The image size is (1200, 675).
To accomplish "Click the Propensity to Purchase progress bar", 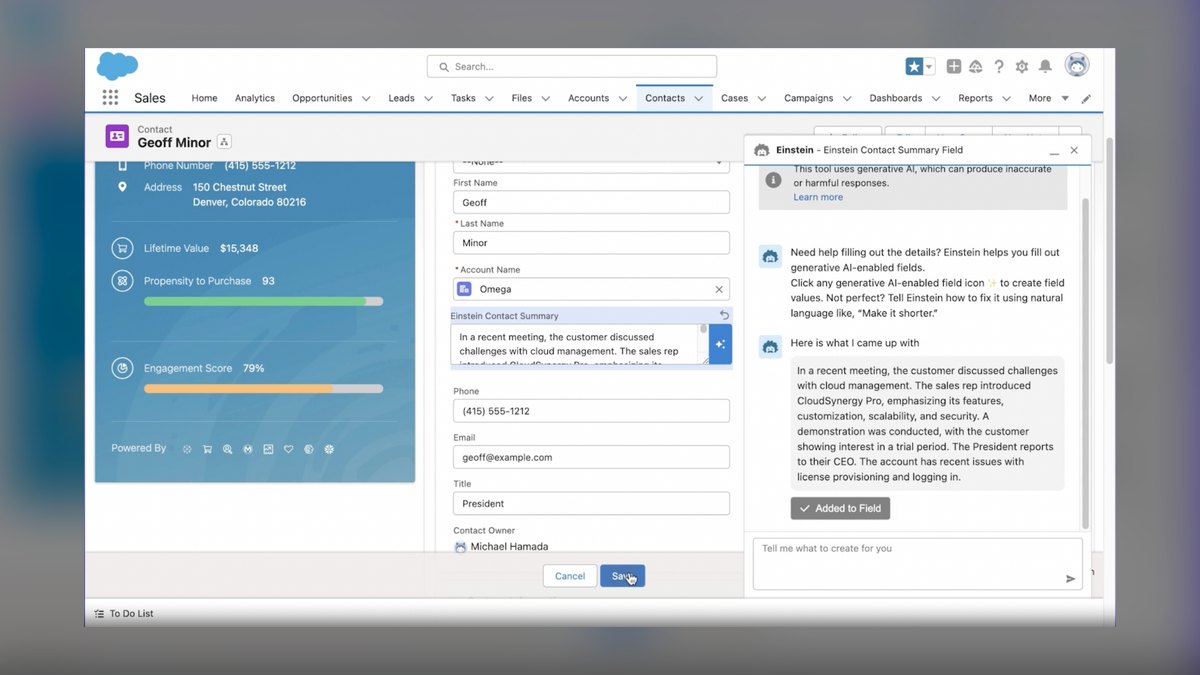I will pyautogui.click(x=263, y=301).
